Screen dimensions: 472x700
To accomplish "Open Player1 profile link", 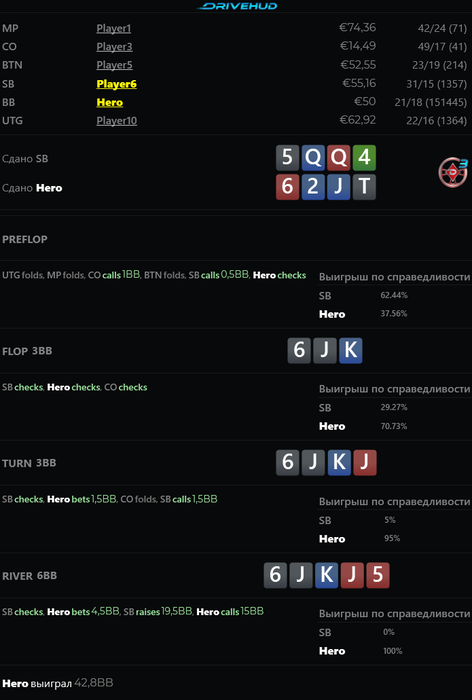I will click(x=114, y=28).
